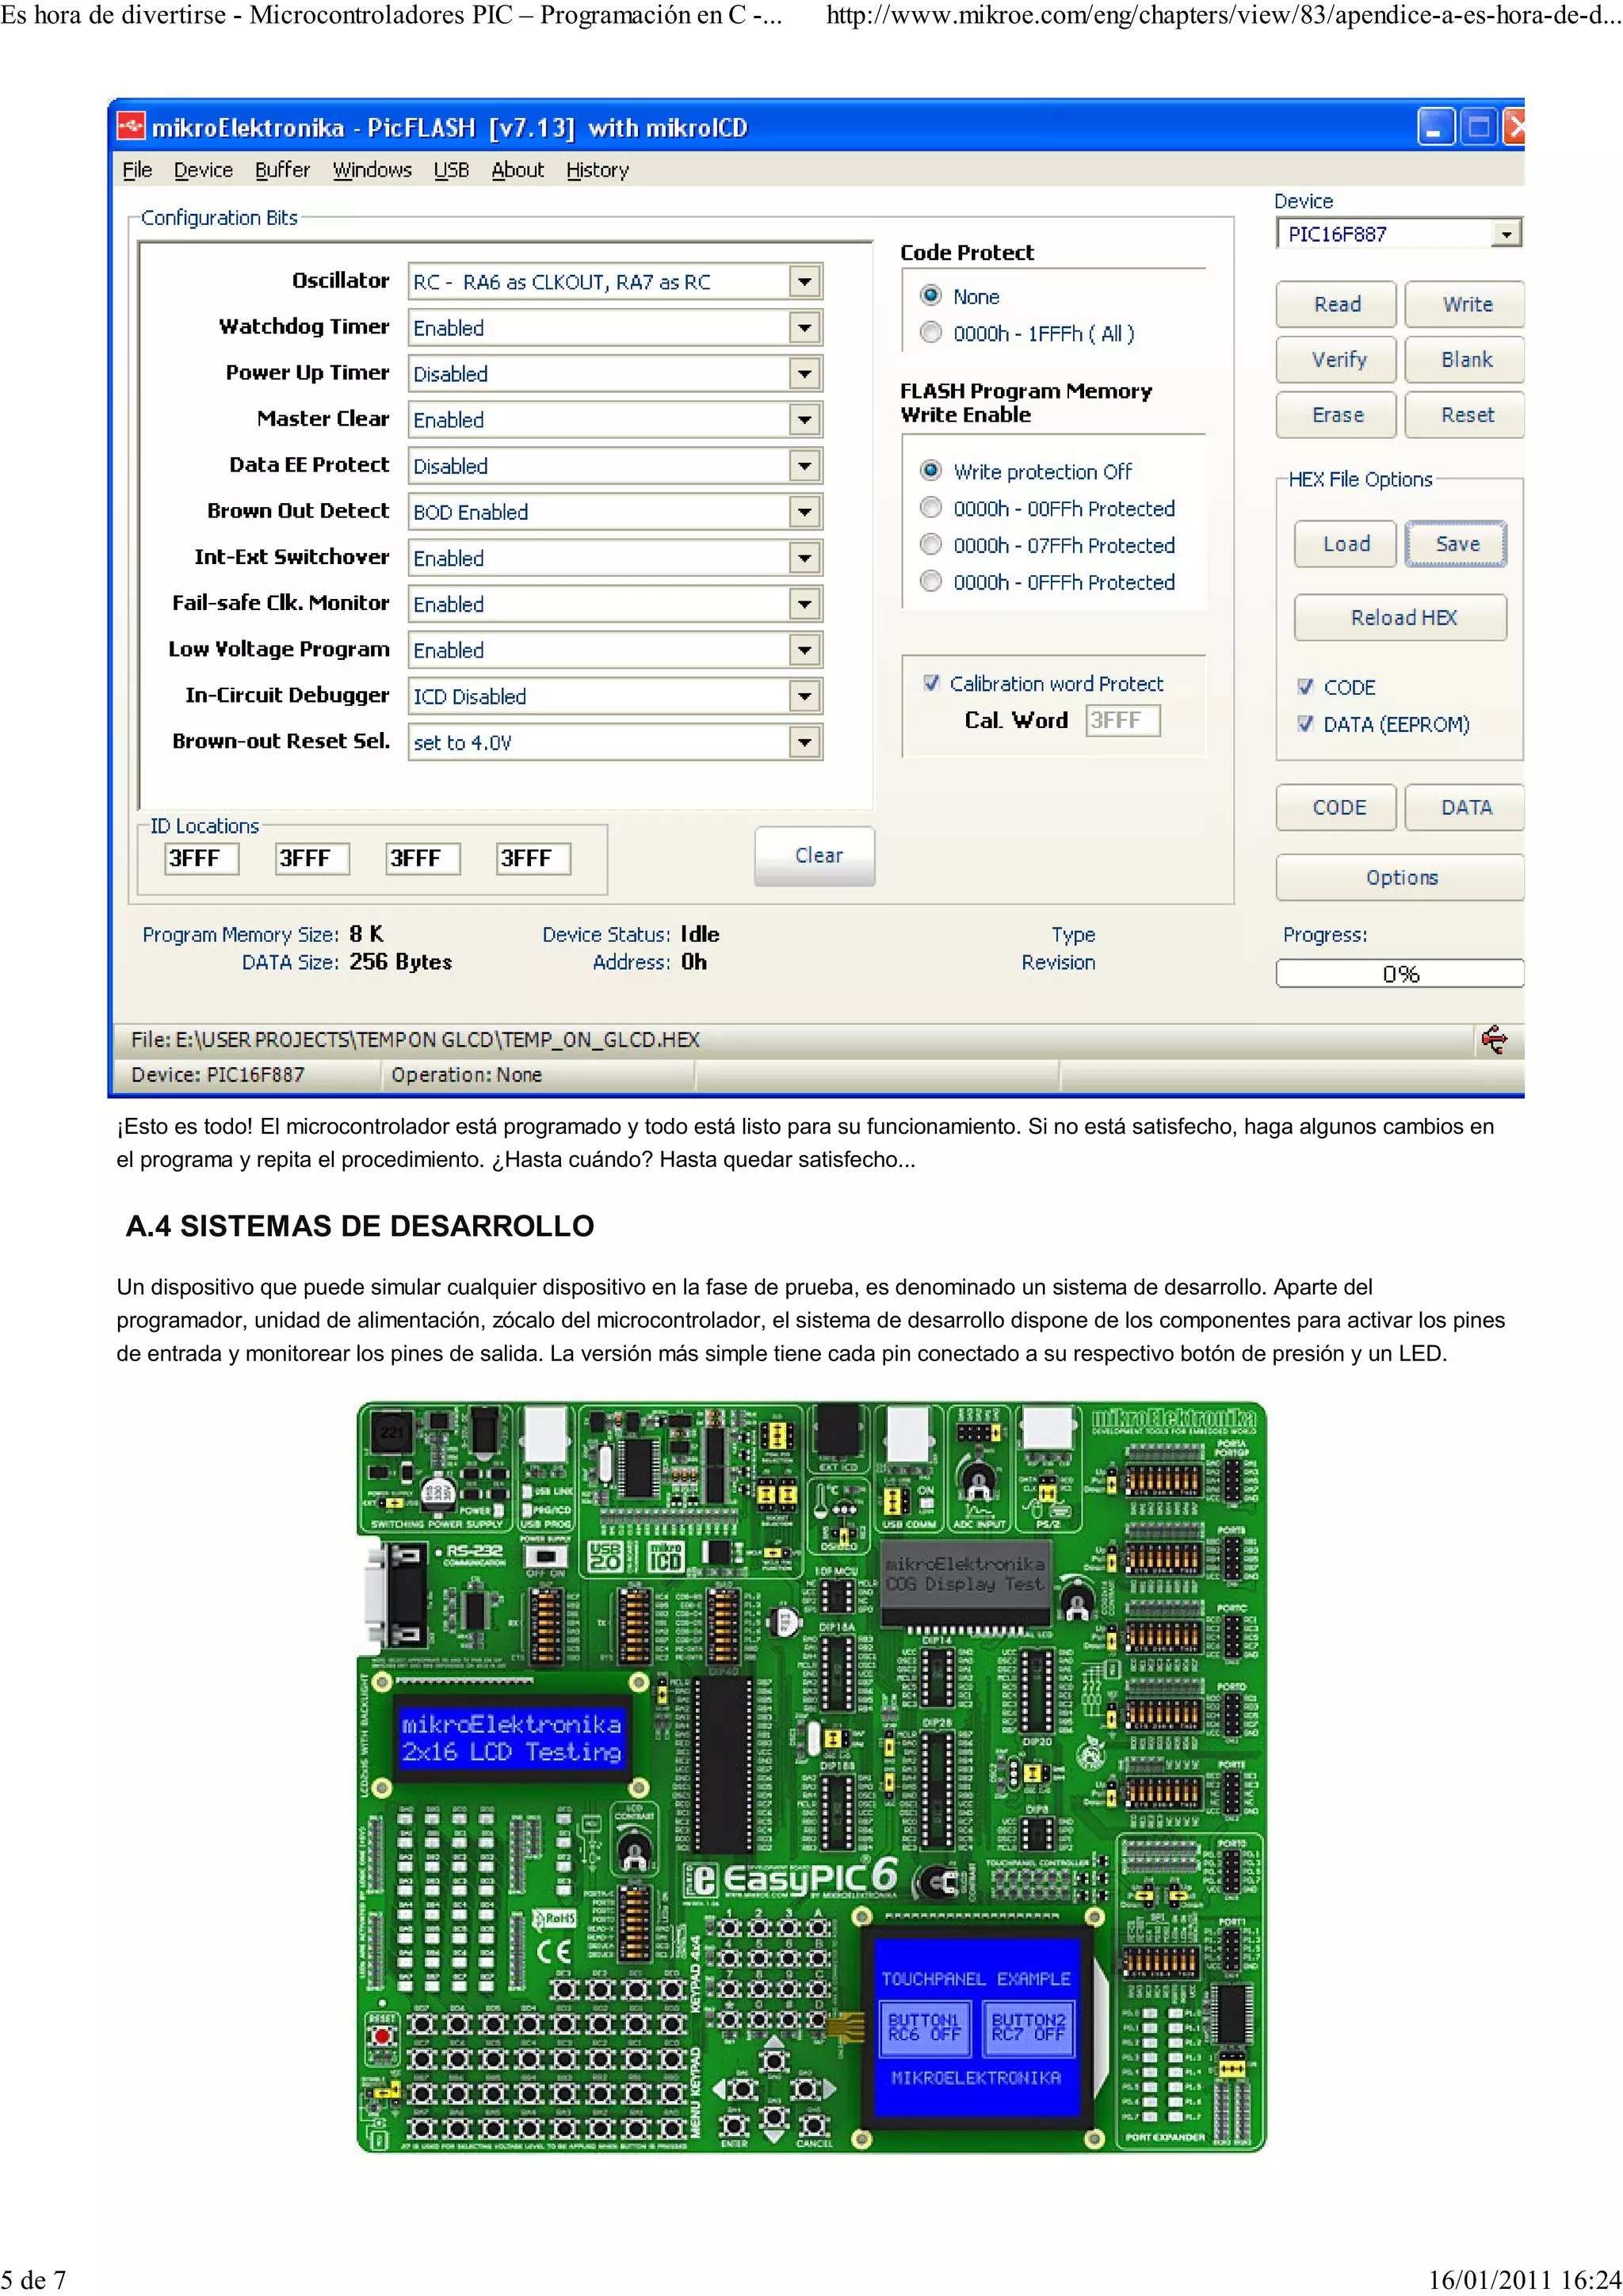Click the EasyPIC6 board image

pos(811,1777)
